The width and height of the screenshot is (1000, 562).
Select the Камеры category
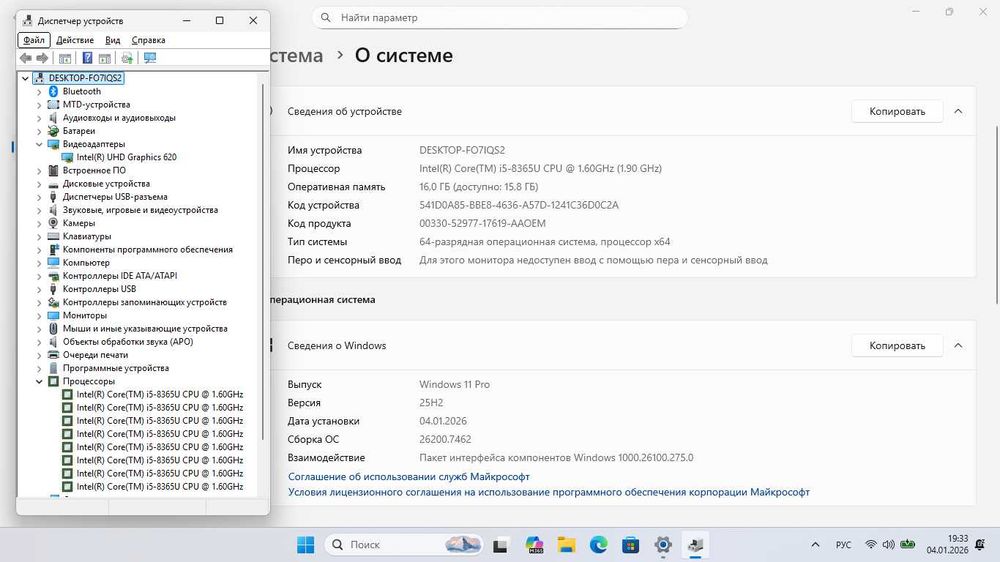click(79, 223)
